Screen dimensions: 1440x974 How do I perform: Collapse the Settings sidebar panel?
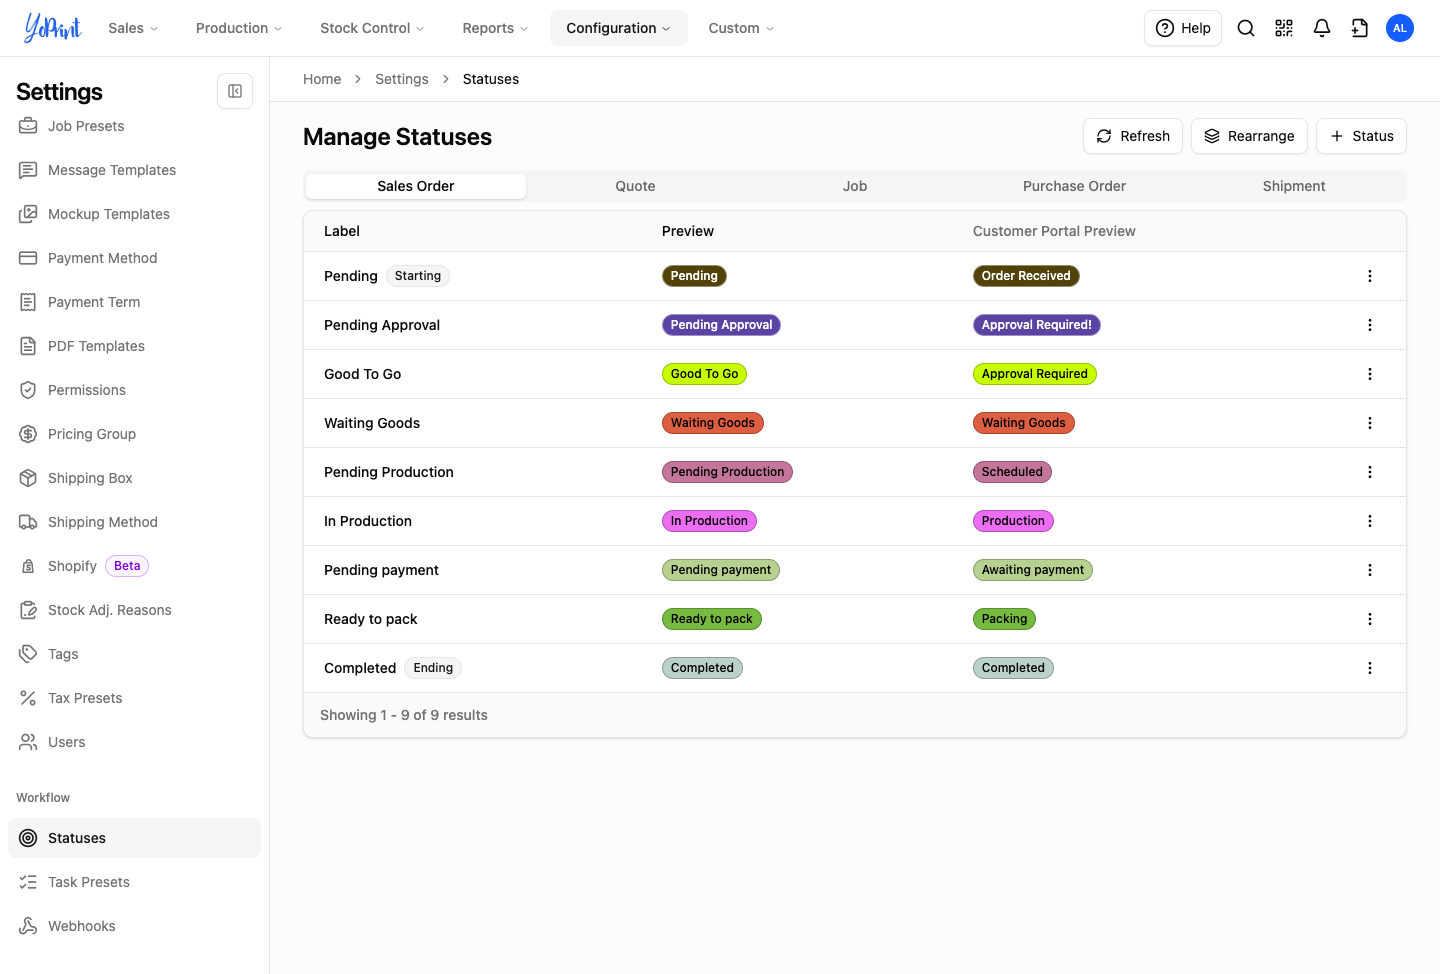235,91
